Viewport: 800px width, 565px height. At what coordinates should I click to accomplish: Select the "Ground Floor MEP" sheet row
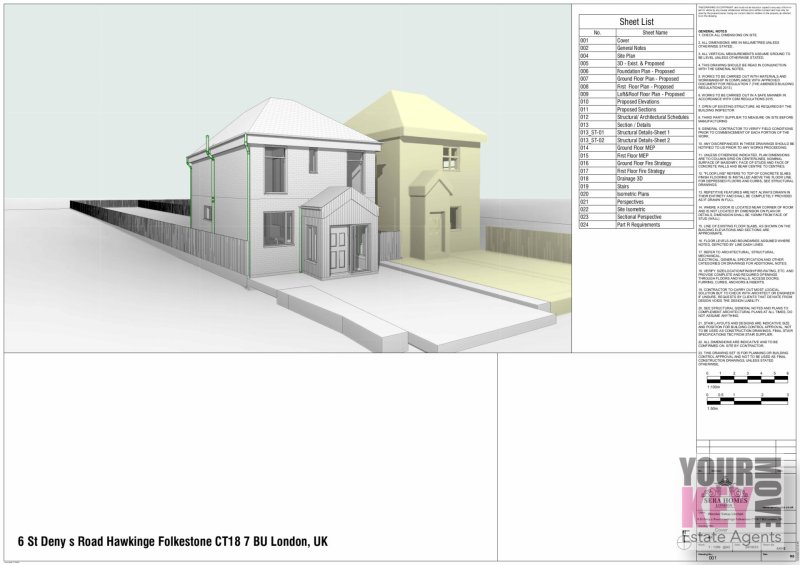(636, 148)
